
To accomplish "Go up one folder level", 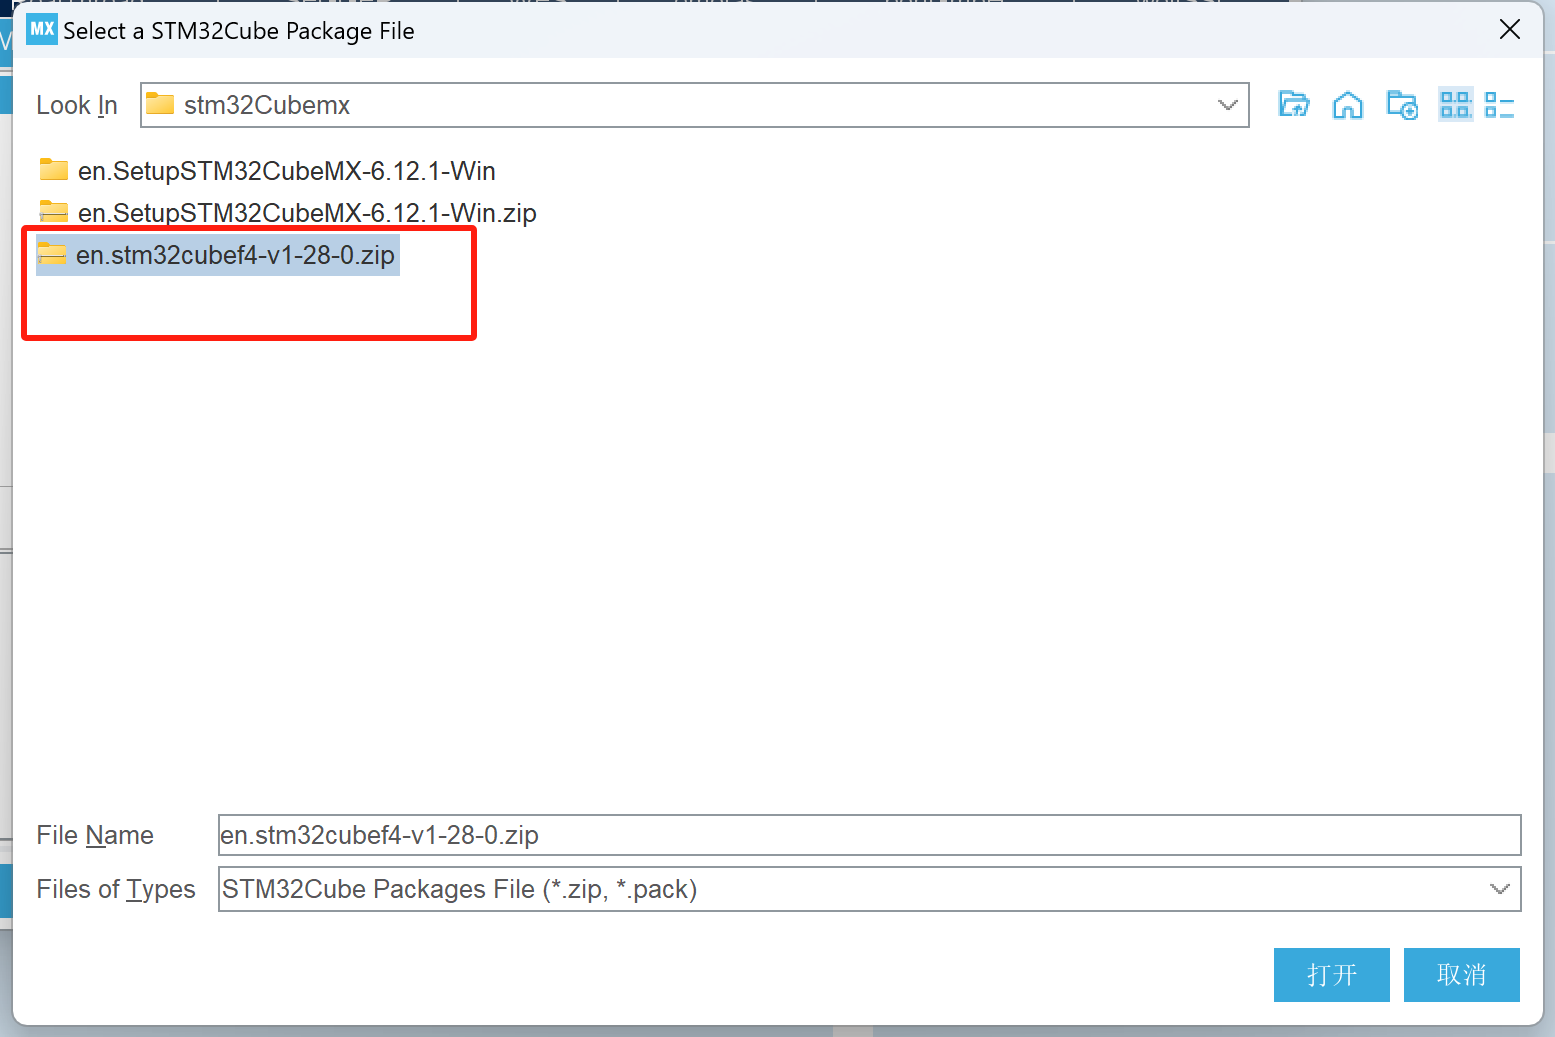I will coord(1294,104).
